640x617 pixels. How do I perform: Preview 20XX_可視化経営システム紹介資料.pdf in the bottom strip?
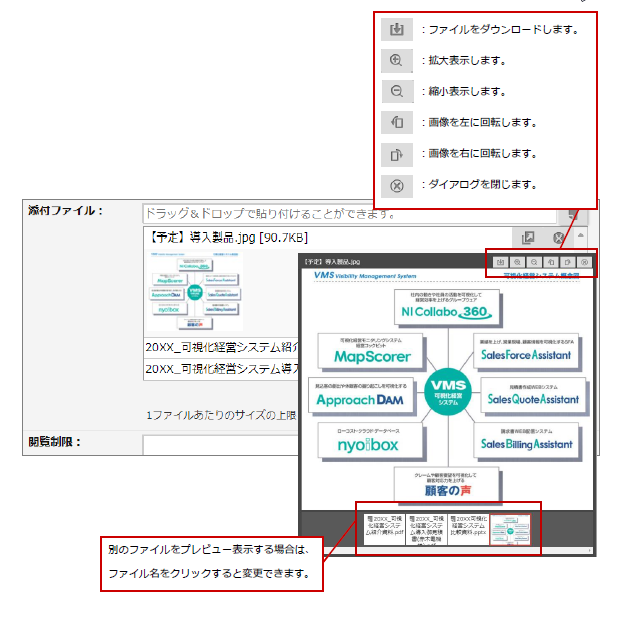[384, 529]
